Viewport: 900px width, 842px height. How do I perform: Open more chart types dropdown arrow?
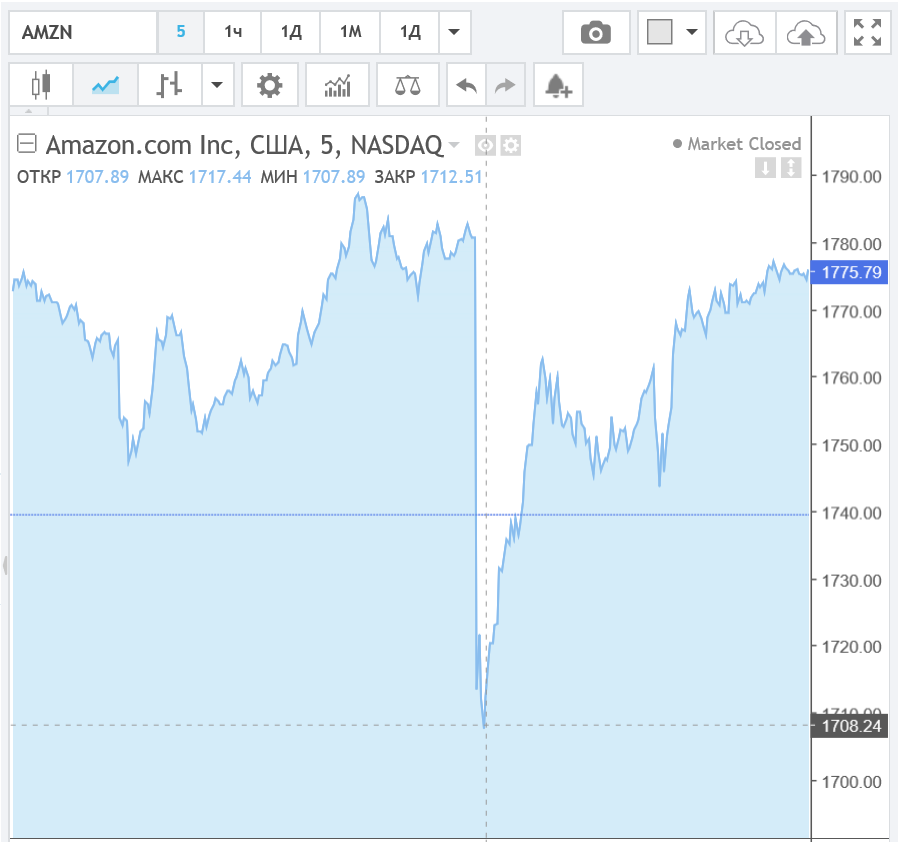pos(217,85)
